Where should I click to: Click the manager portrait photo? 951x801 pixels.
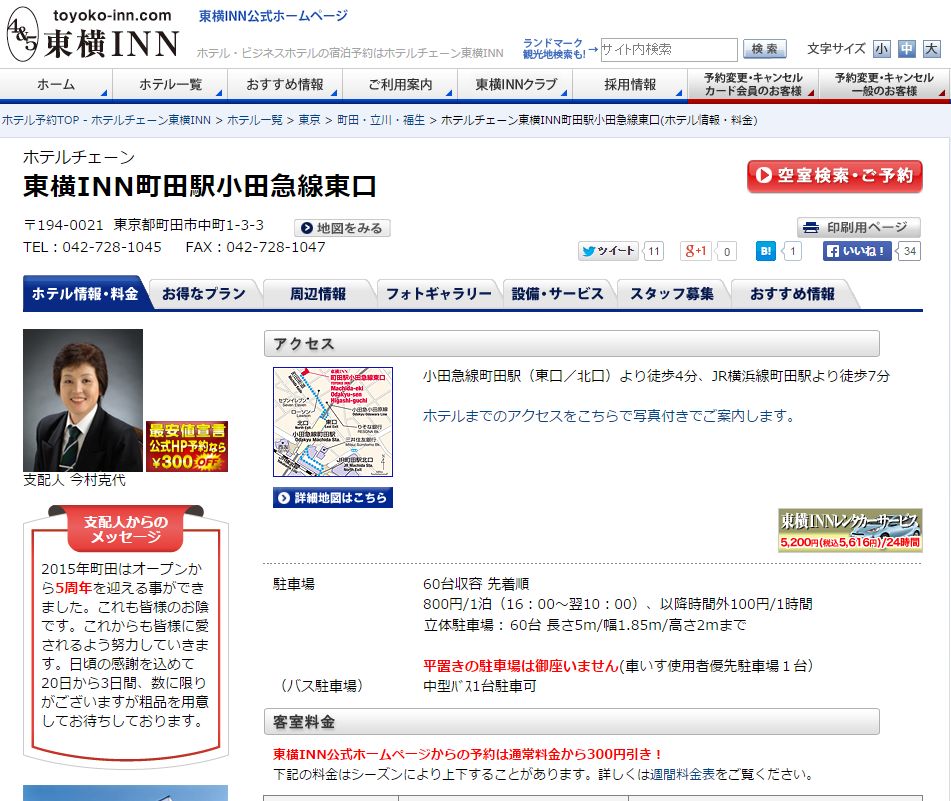(x=83, y=400)
